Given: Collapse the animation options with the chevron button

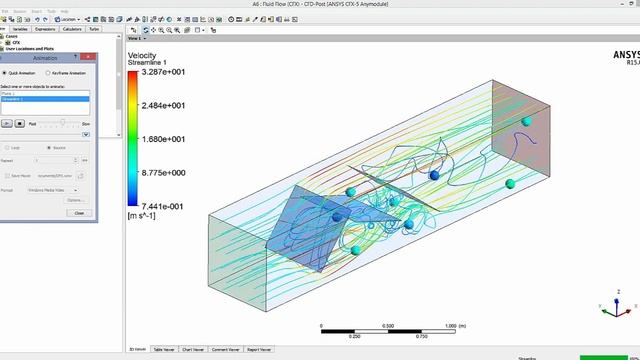Looking at the screenshot, I should (x=86, y=134).
